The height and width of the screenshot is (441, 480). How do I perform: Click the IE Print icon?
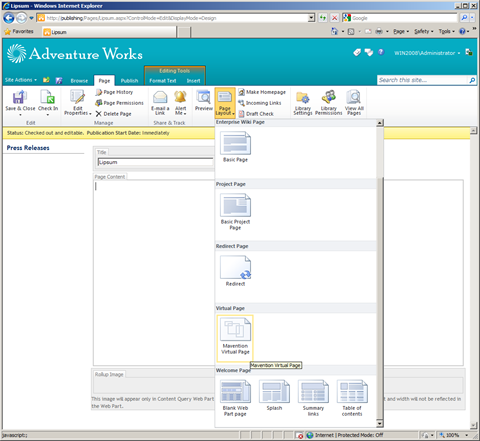click(x=379, y=31)
